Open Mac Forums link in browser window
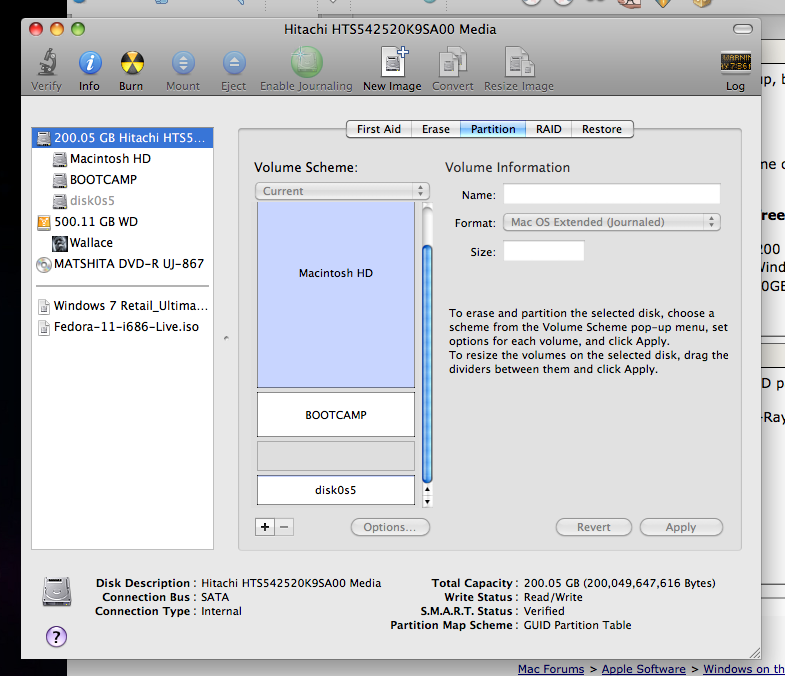 [551, 669]
